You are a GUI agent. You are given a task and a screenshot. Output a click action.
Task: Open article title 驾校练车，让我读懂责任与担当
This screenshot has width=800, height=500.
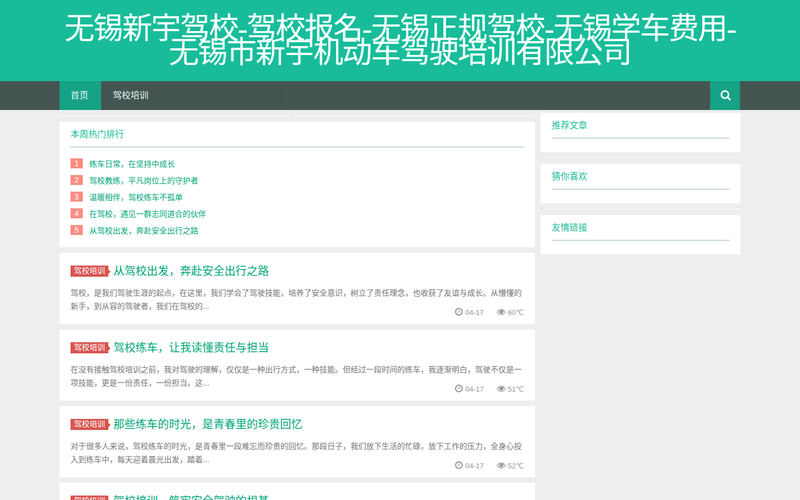point(191,347)
